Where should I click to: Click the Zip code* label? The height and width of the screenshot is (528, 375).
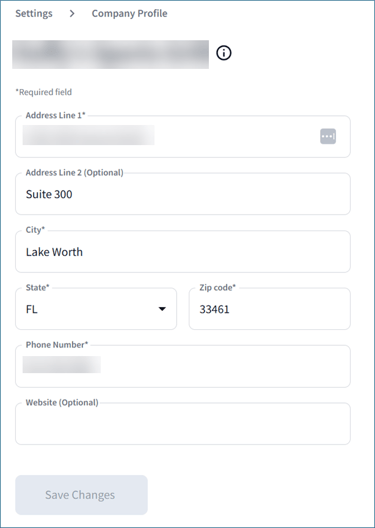click(x=217, y=288)
